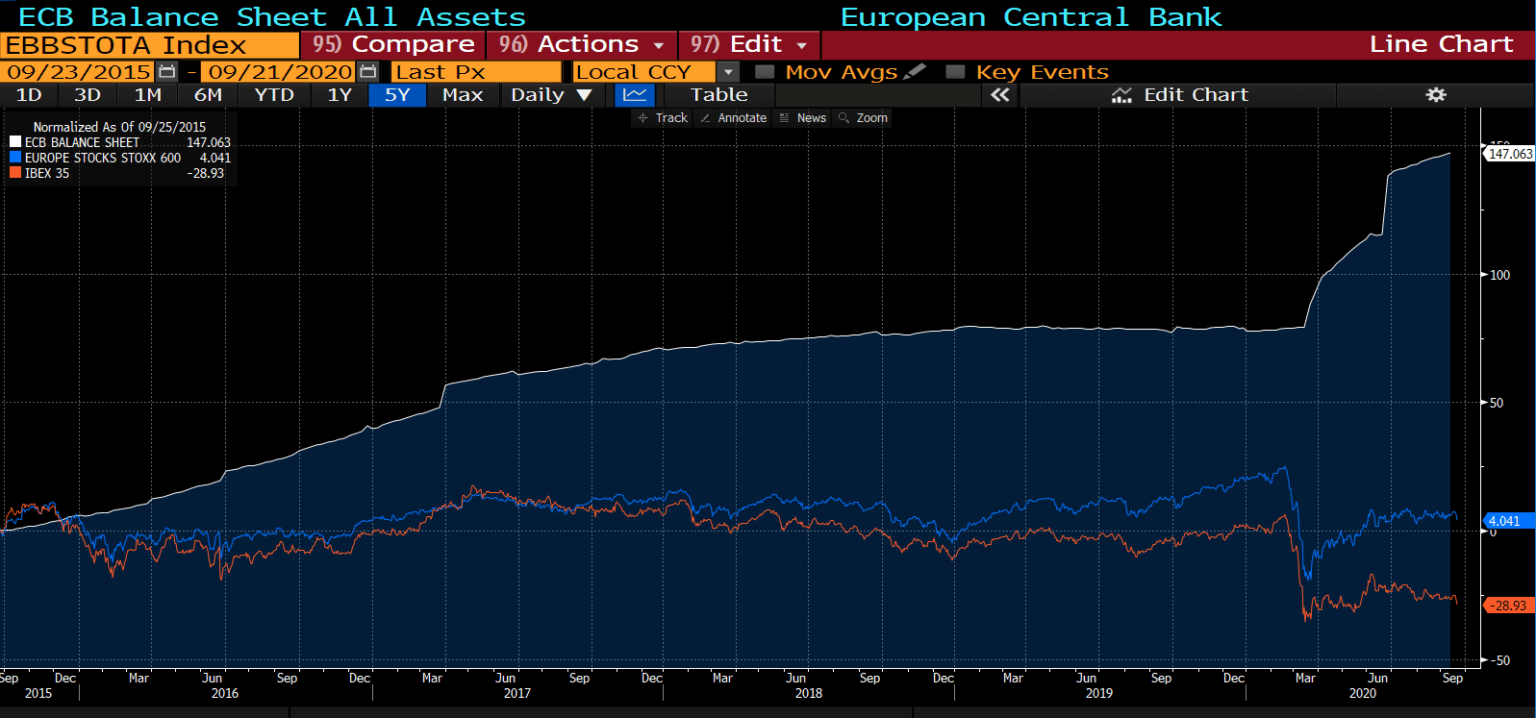Activate the Track crosshair tool

(661, 118)
